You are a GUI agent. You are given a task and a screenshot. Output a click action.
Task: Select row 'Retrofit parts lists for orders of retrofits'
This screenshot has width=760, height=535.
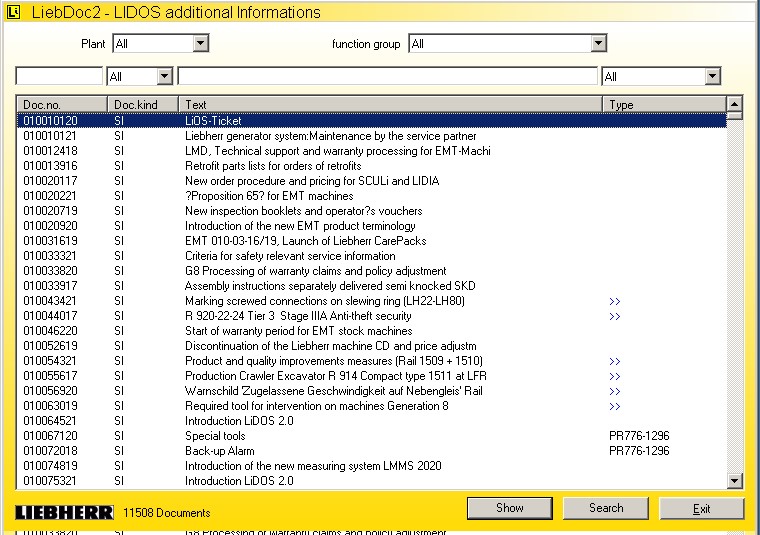pyautogui.click(x=372, y=166)
